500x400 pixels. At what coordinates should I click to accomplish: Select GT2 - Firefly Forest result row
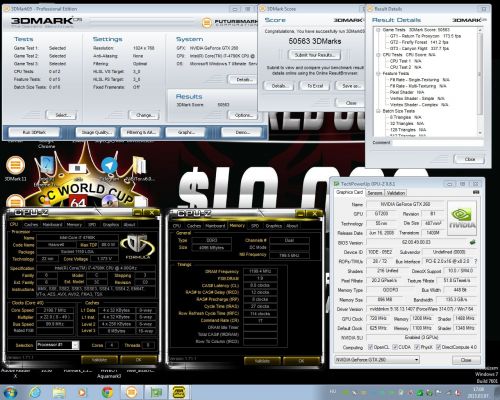[419, 42]
